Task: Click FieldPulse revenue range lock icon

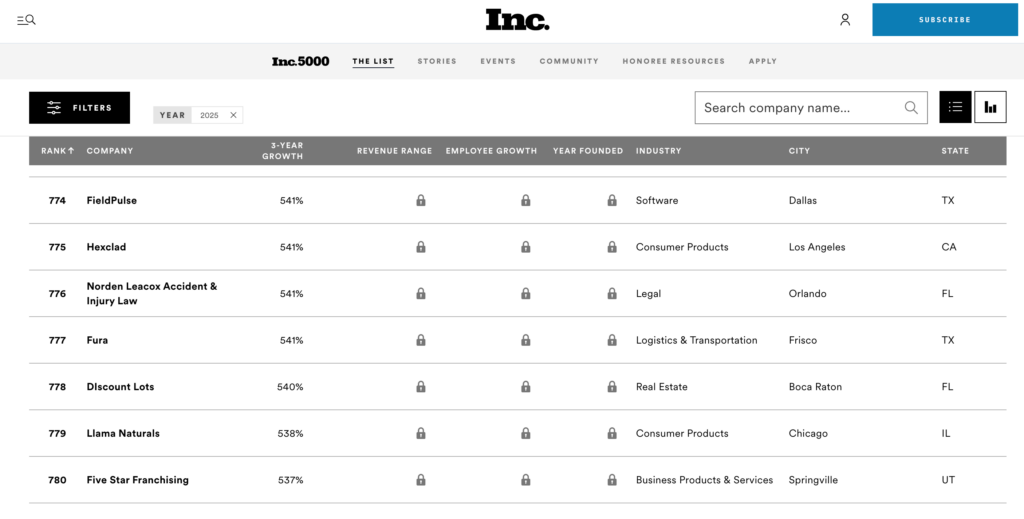Action: click(421, 200)
